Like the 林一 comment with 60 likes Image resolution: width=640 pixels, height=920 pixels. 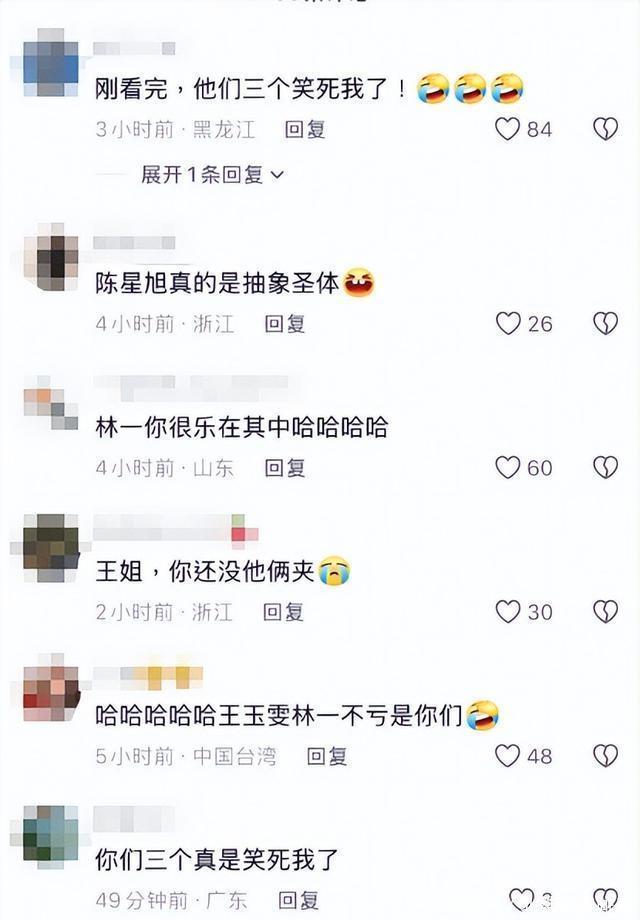point(507,468)
